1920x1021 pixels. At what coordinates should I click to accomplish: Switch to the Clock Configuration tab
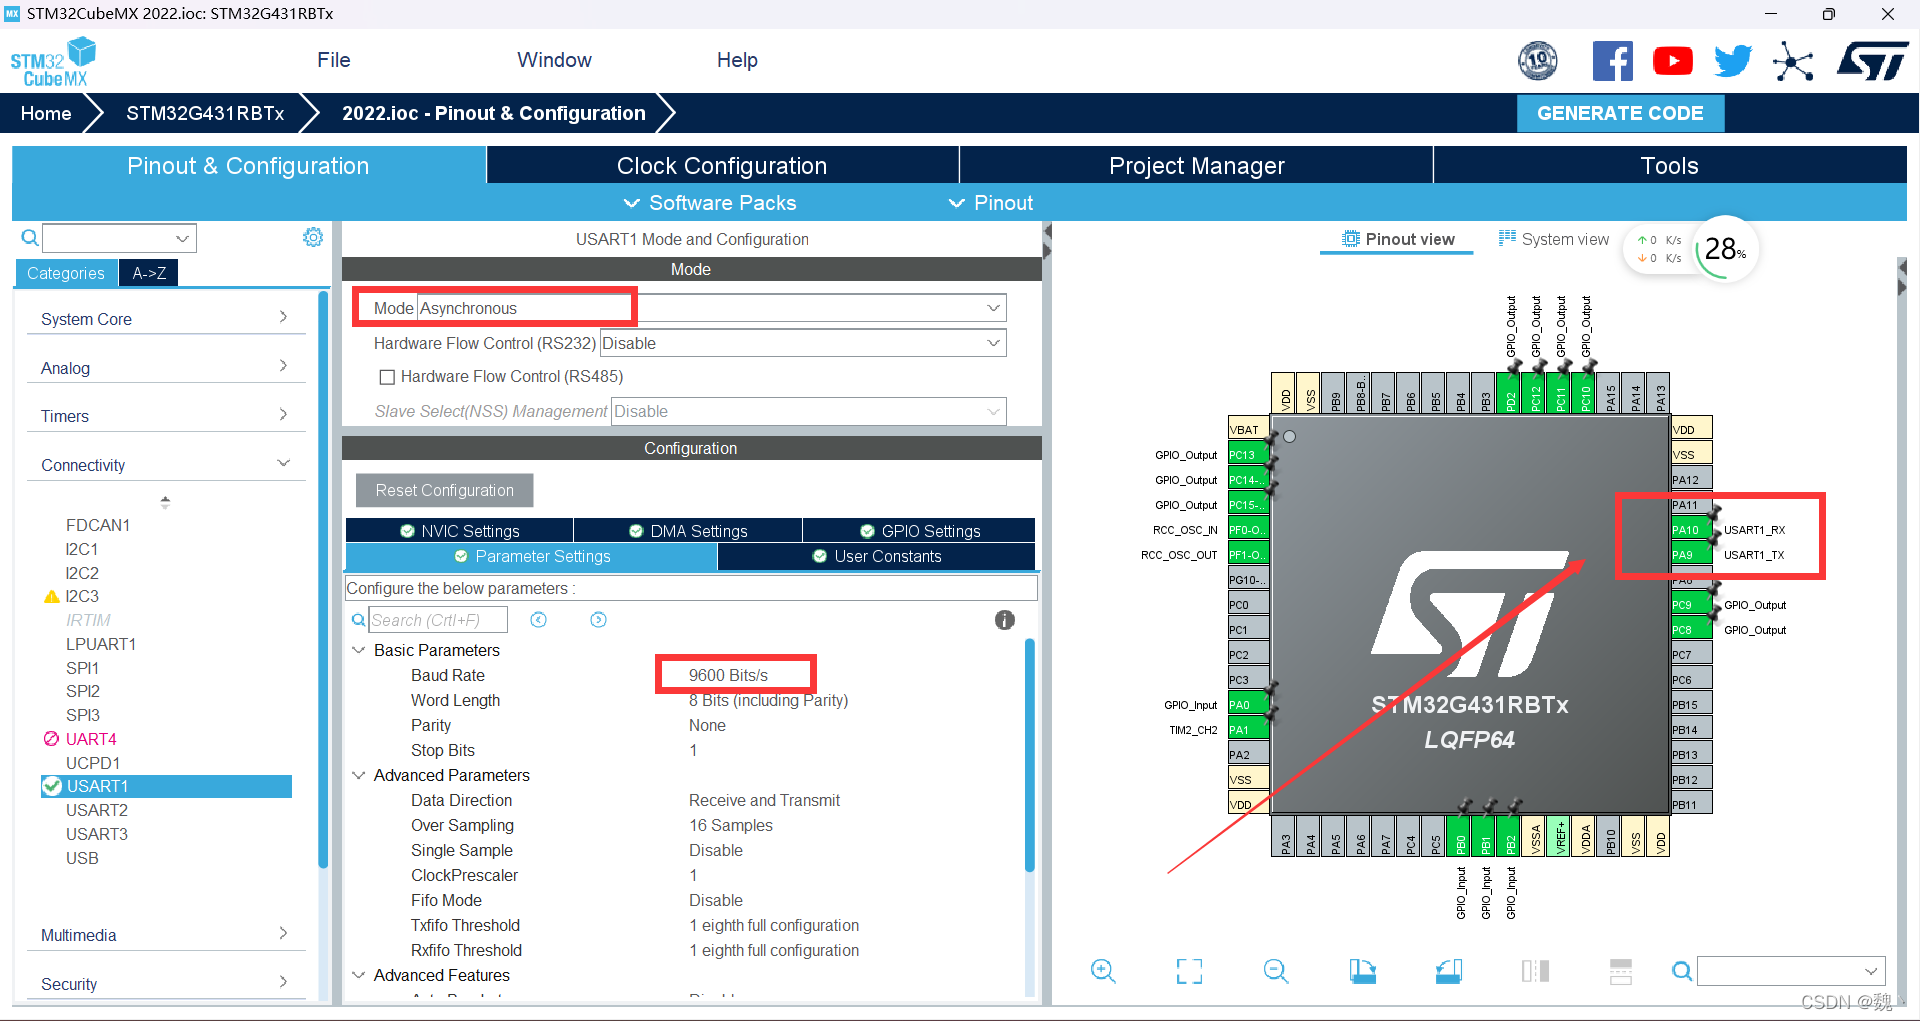tap(722, 165)
